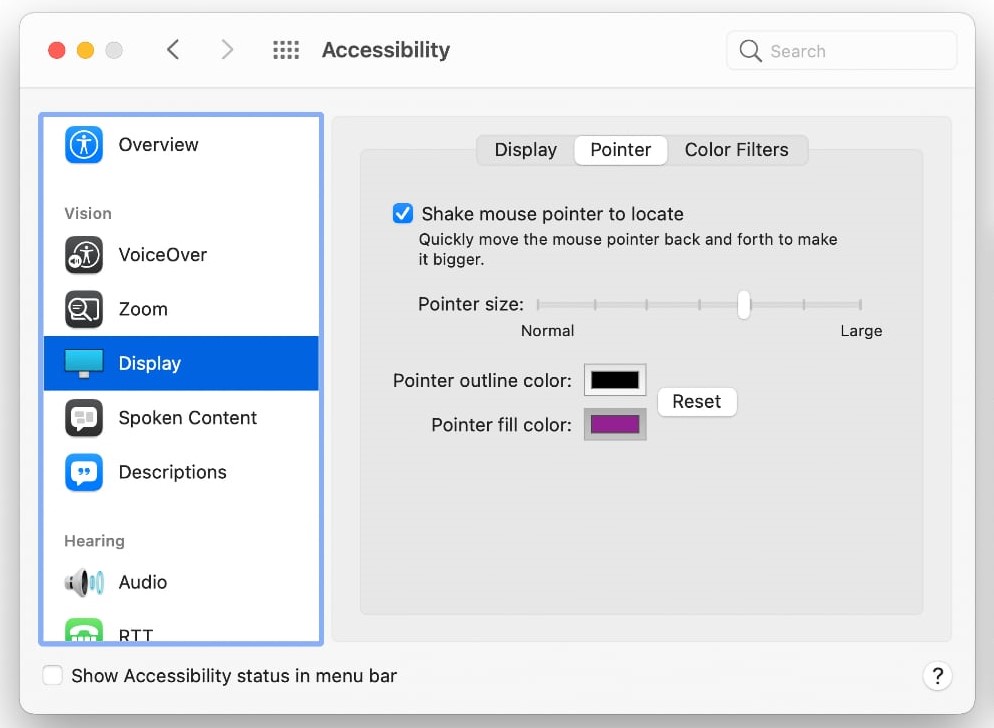Image resolution: width=994 pixels, height=728 pixels.
Task: Click the Display monitor icon
Action: pos(84,363)
